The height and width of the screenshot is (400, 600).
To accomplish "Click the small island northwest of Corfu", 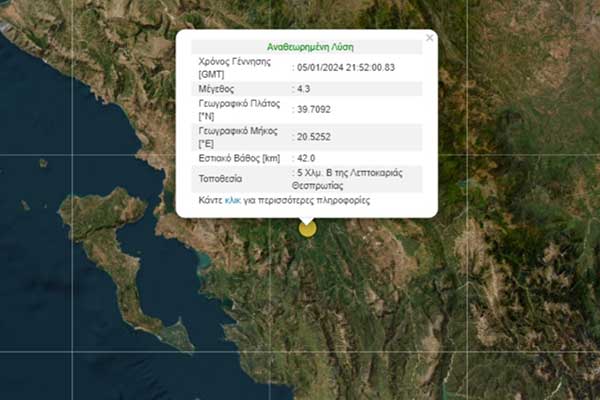I will pyautogui.click(x=43, y=162).
